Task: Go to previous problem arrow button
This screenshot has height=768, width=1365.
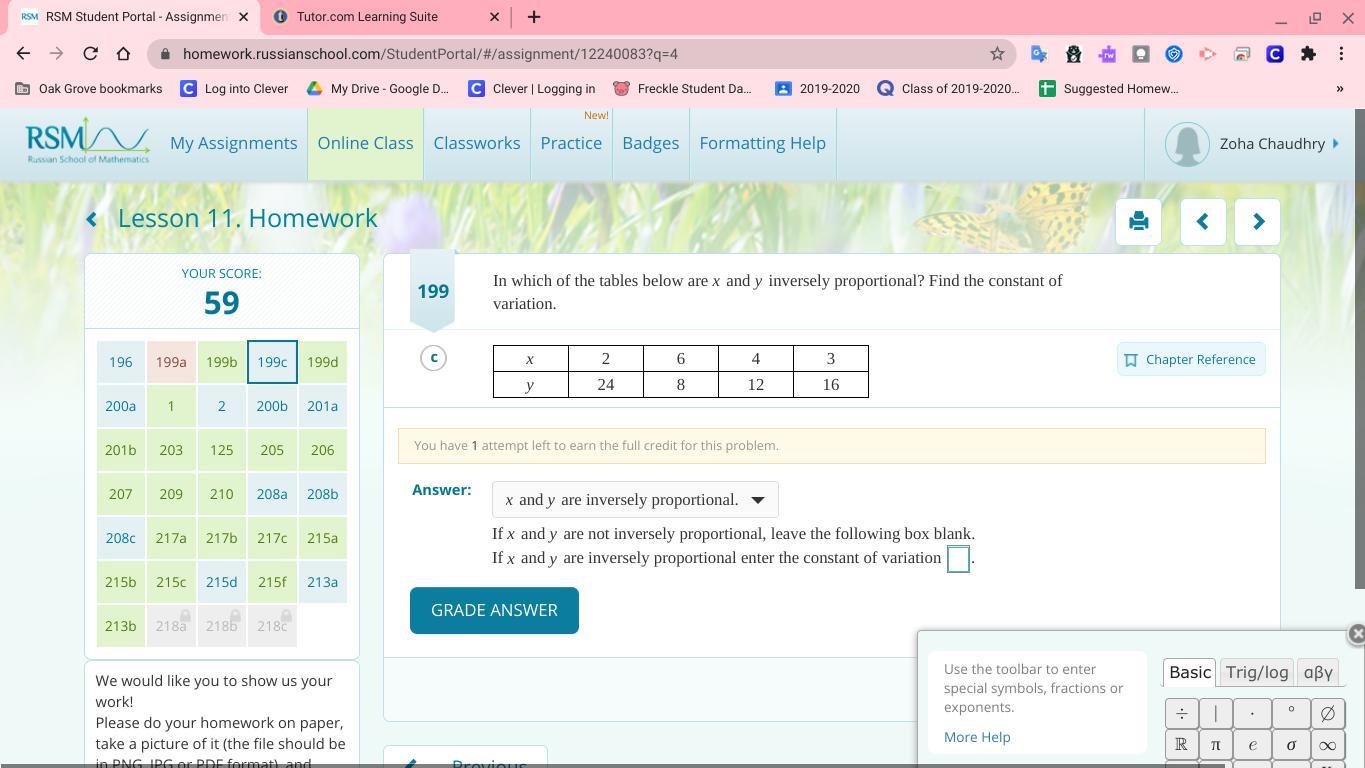Action: 1203,221
